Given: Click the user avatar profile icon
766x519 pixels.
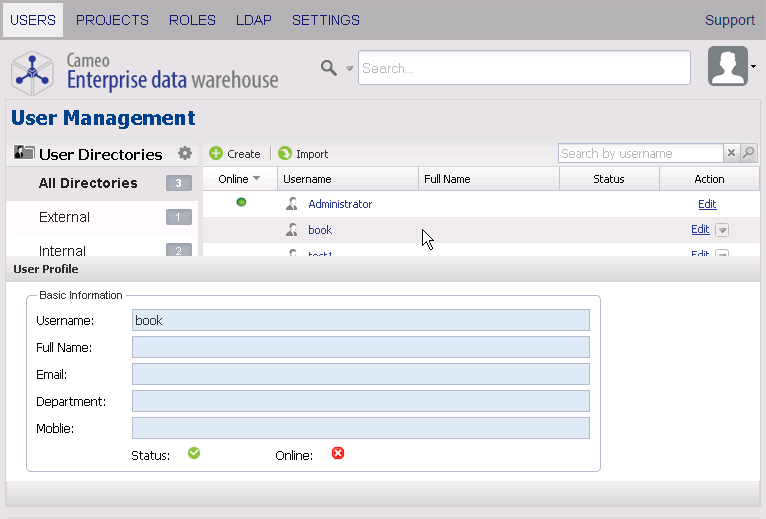Looking at the screenshot, I should 728,67.
